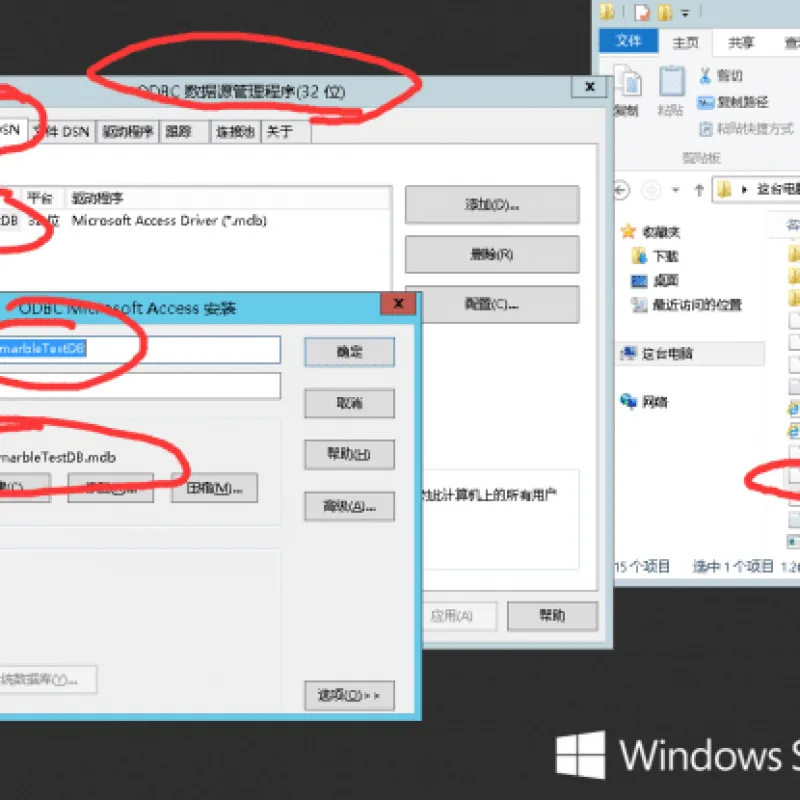Go up one level with up arrow
800x800 pixels.
699,191
